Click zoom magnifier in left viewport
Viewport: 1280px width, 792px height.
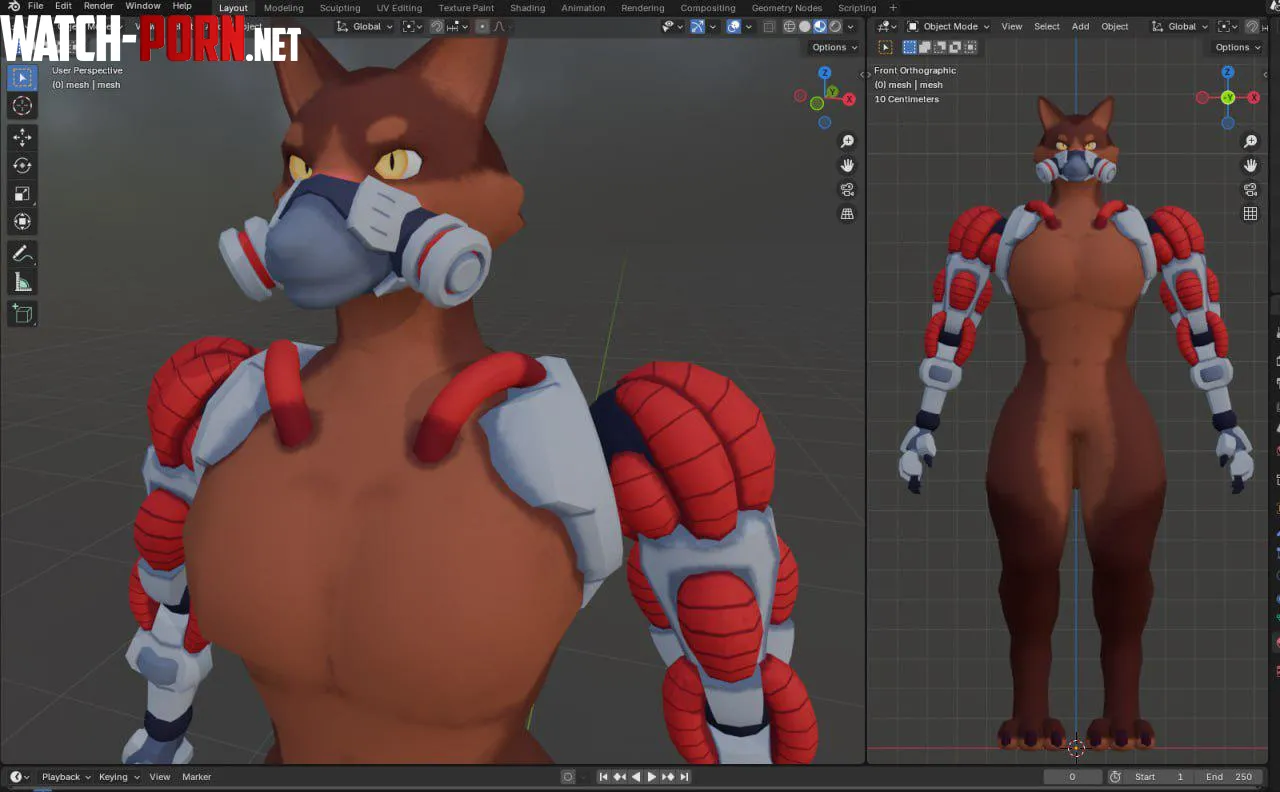pos(847,142)
